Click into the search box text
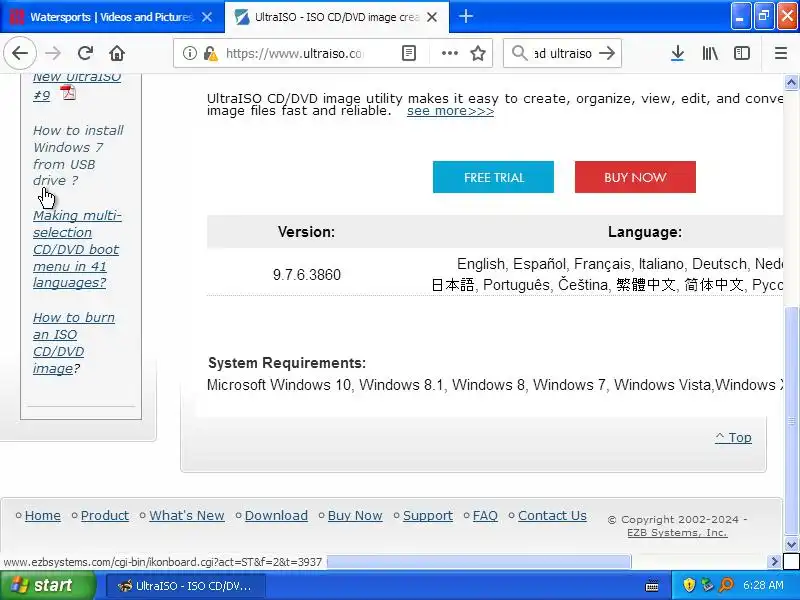Image resolution: width=800 pixels, height=600 pixels. (562, 53)
